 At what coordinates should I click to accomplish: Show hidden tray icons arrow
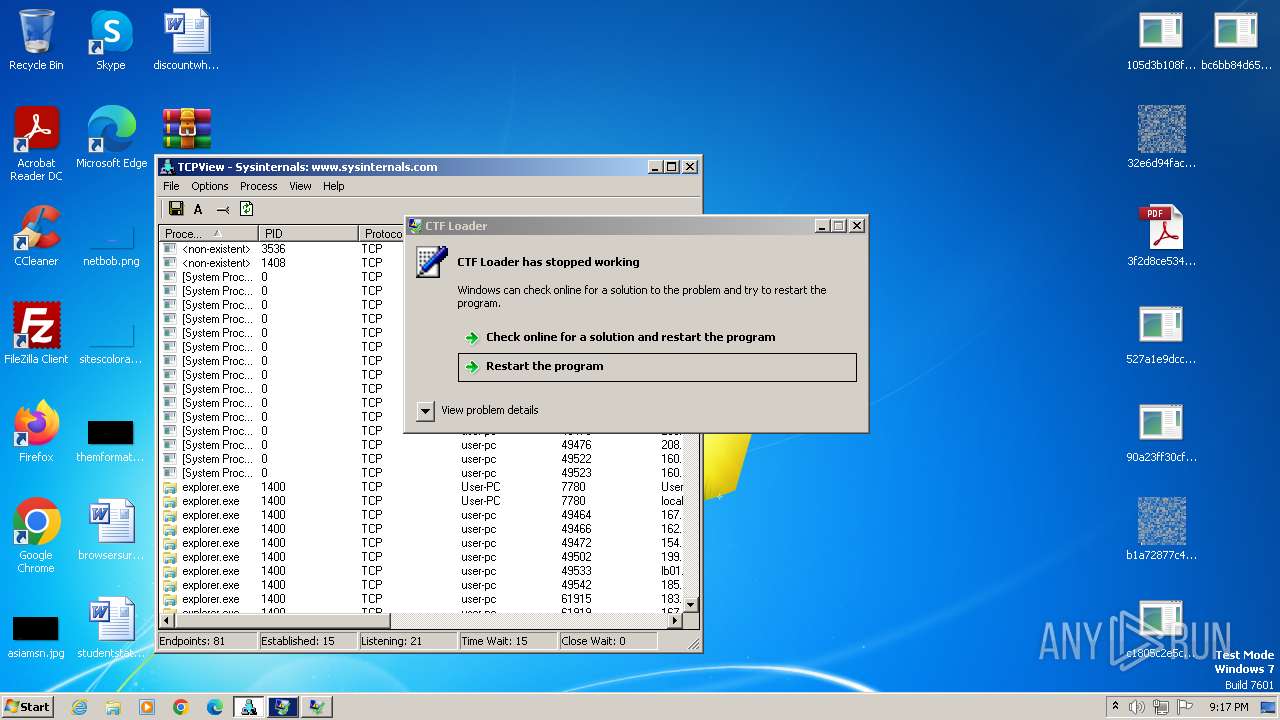pyautogui.click(x=1115, y=706)
